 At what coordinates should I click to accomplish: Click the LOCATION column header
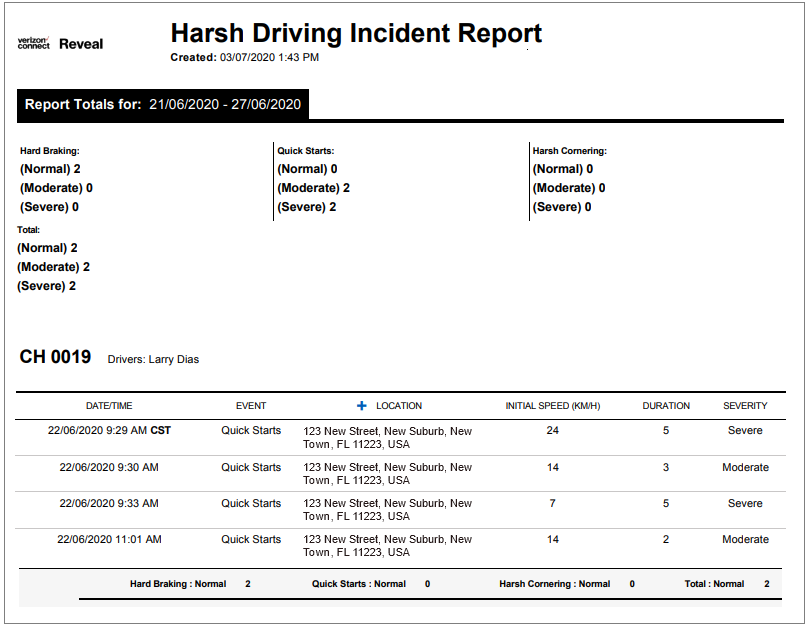pyautogui.click(x=399, y=406)
